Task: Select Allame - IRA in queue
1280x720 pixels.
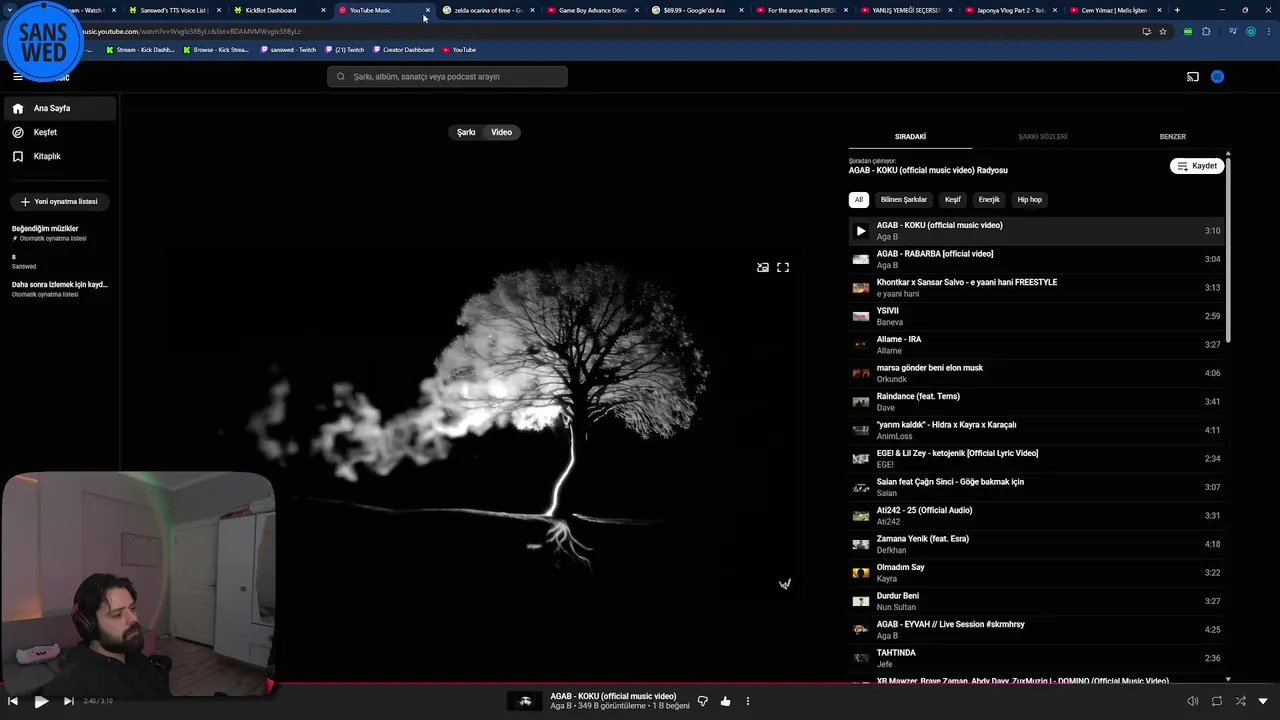Action: pyautogui.click(x=1036, y=345)
